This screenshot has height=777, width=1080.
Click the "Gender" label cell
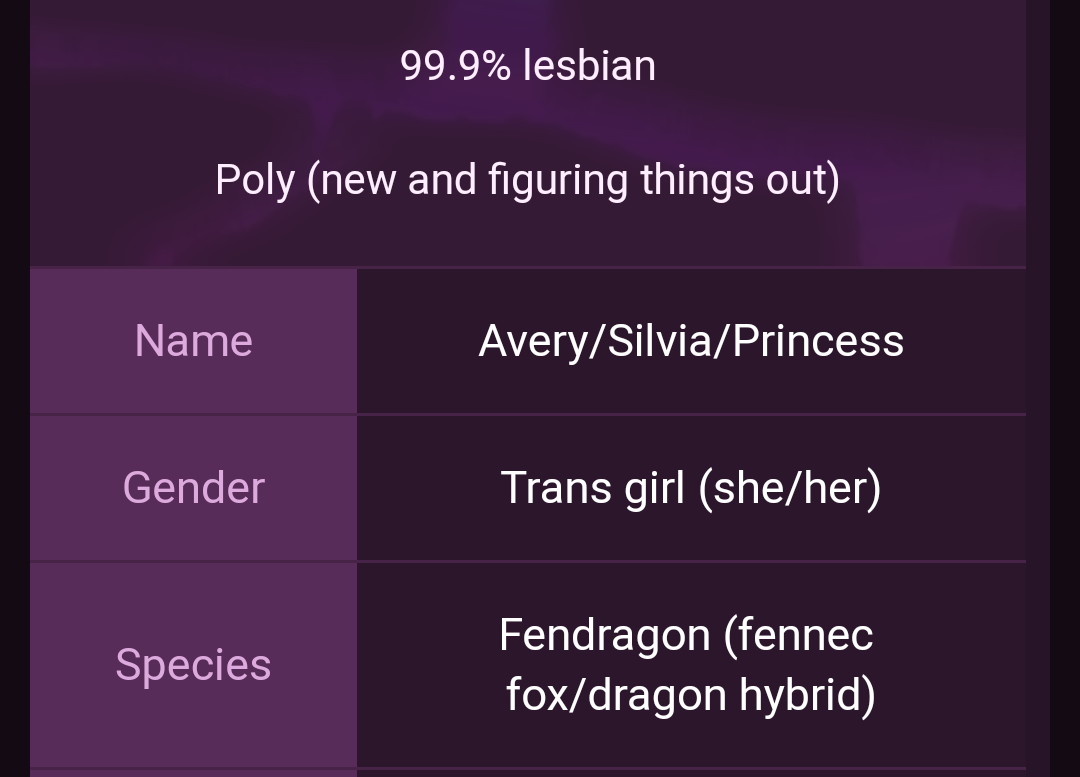pyautogui.click(x=193, y=488)
